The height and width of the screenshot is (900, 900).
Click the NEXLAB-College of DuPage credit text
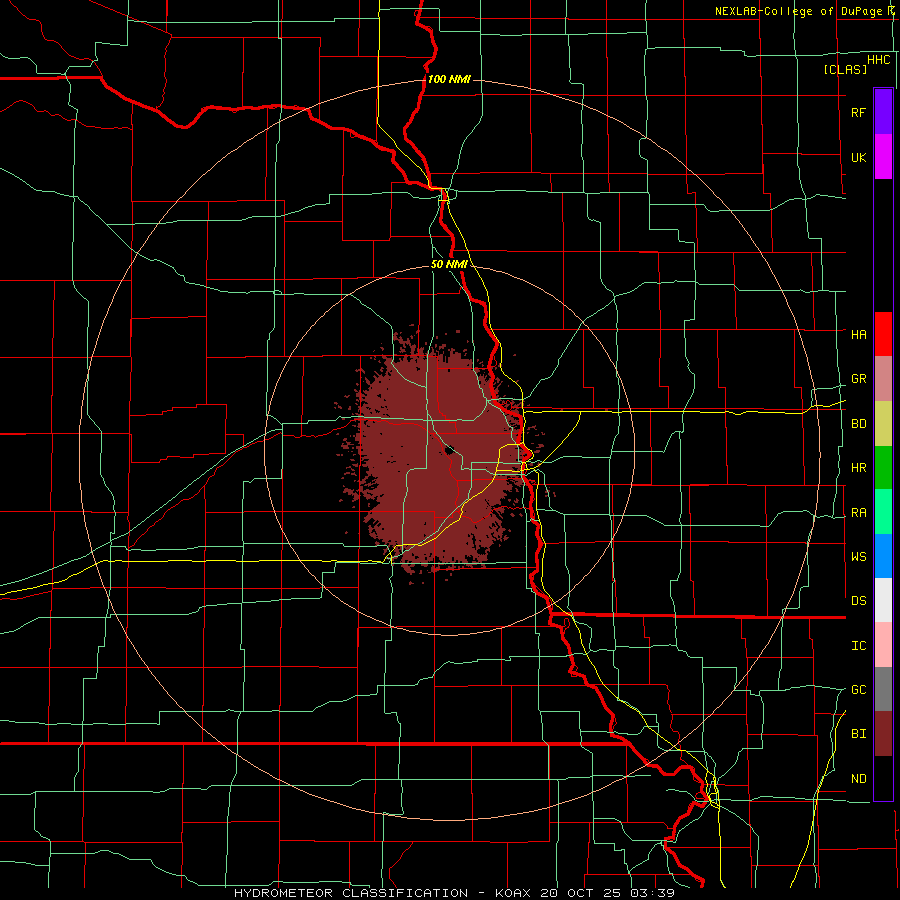[803, 11]
